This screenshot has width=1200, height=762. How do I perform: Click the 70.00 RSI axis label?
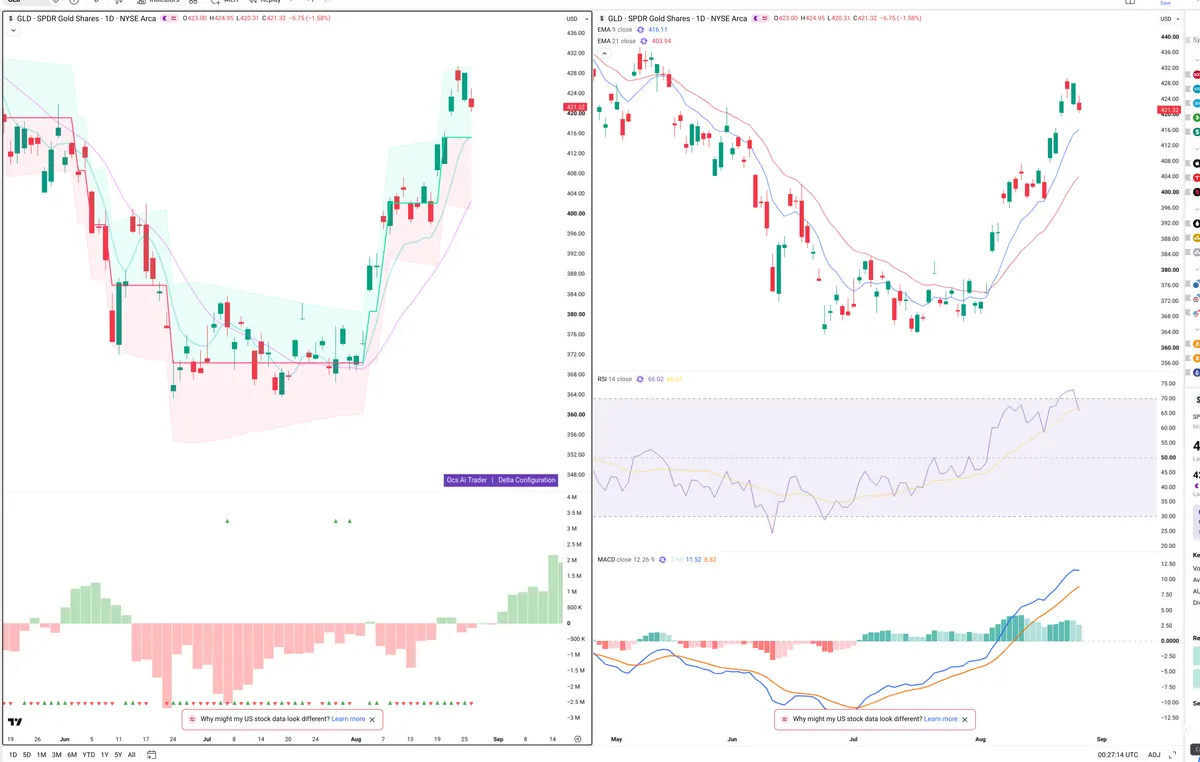[x=1167, y=398]
